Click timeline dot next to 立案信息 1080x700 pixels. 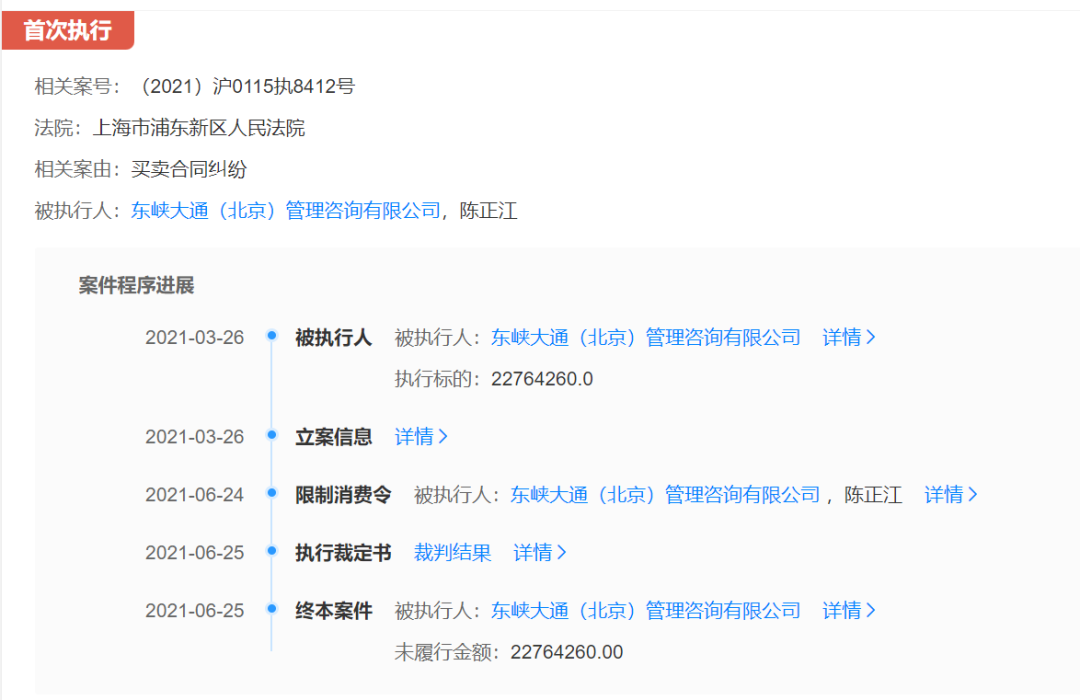(x=272, y=435)
